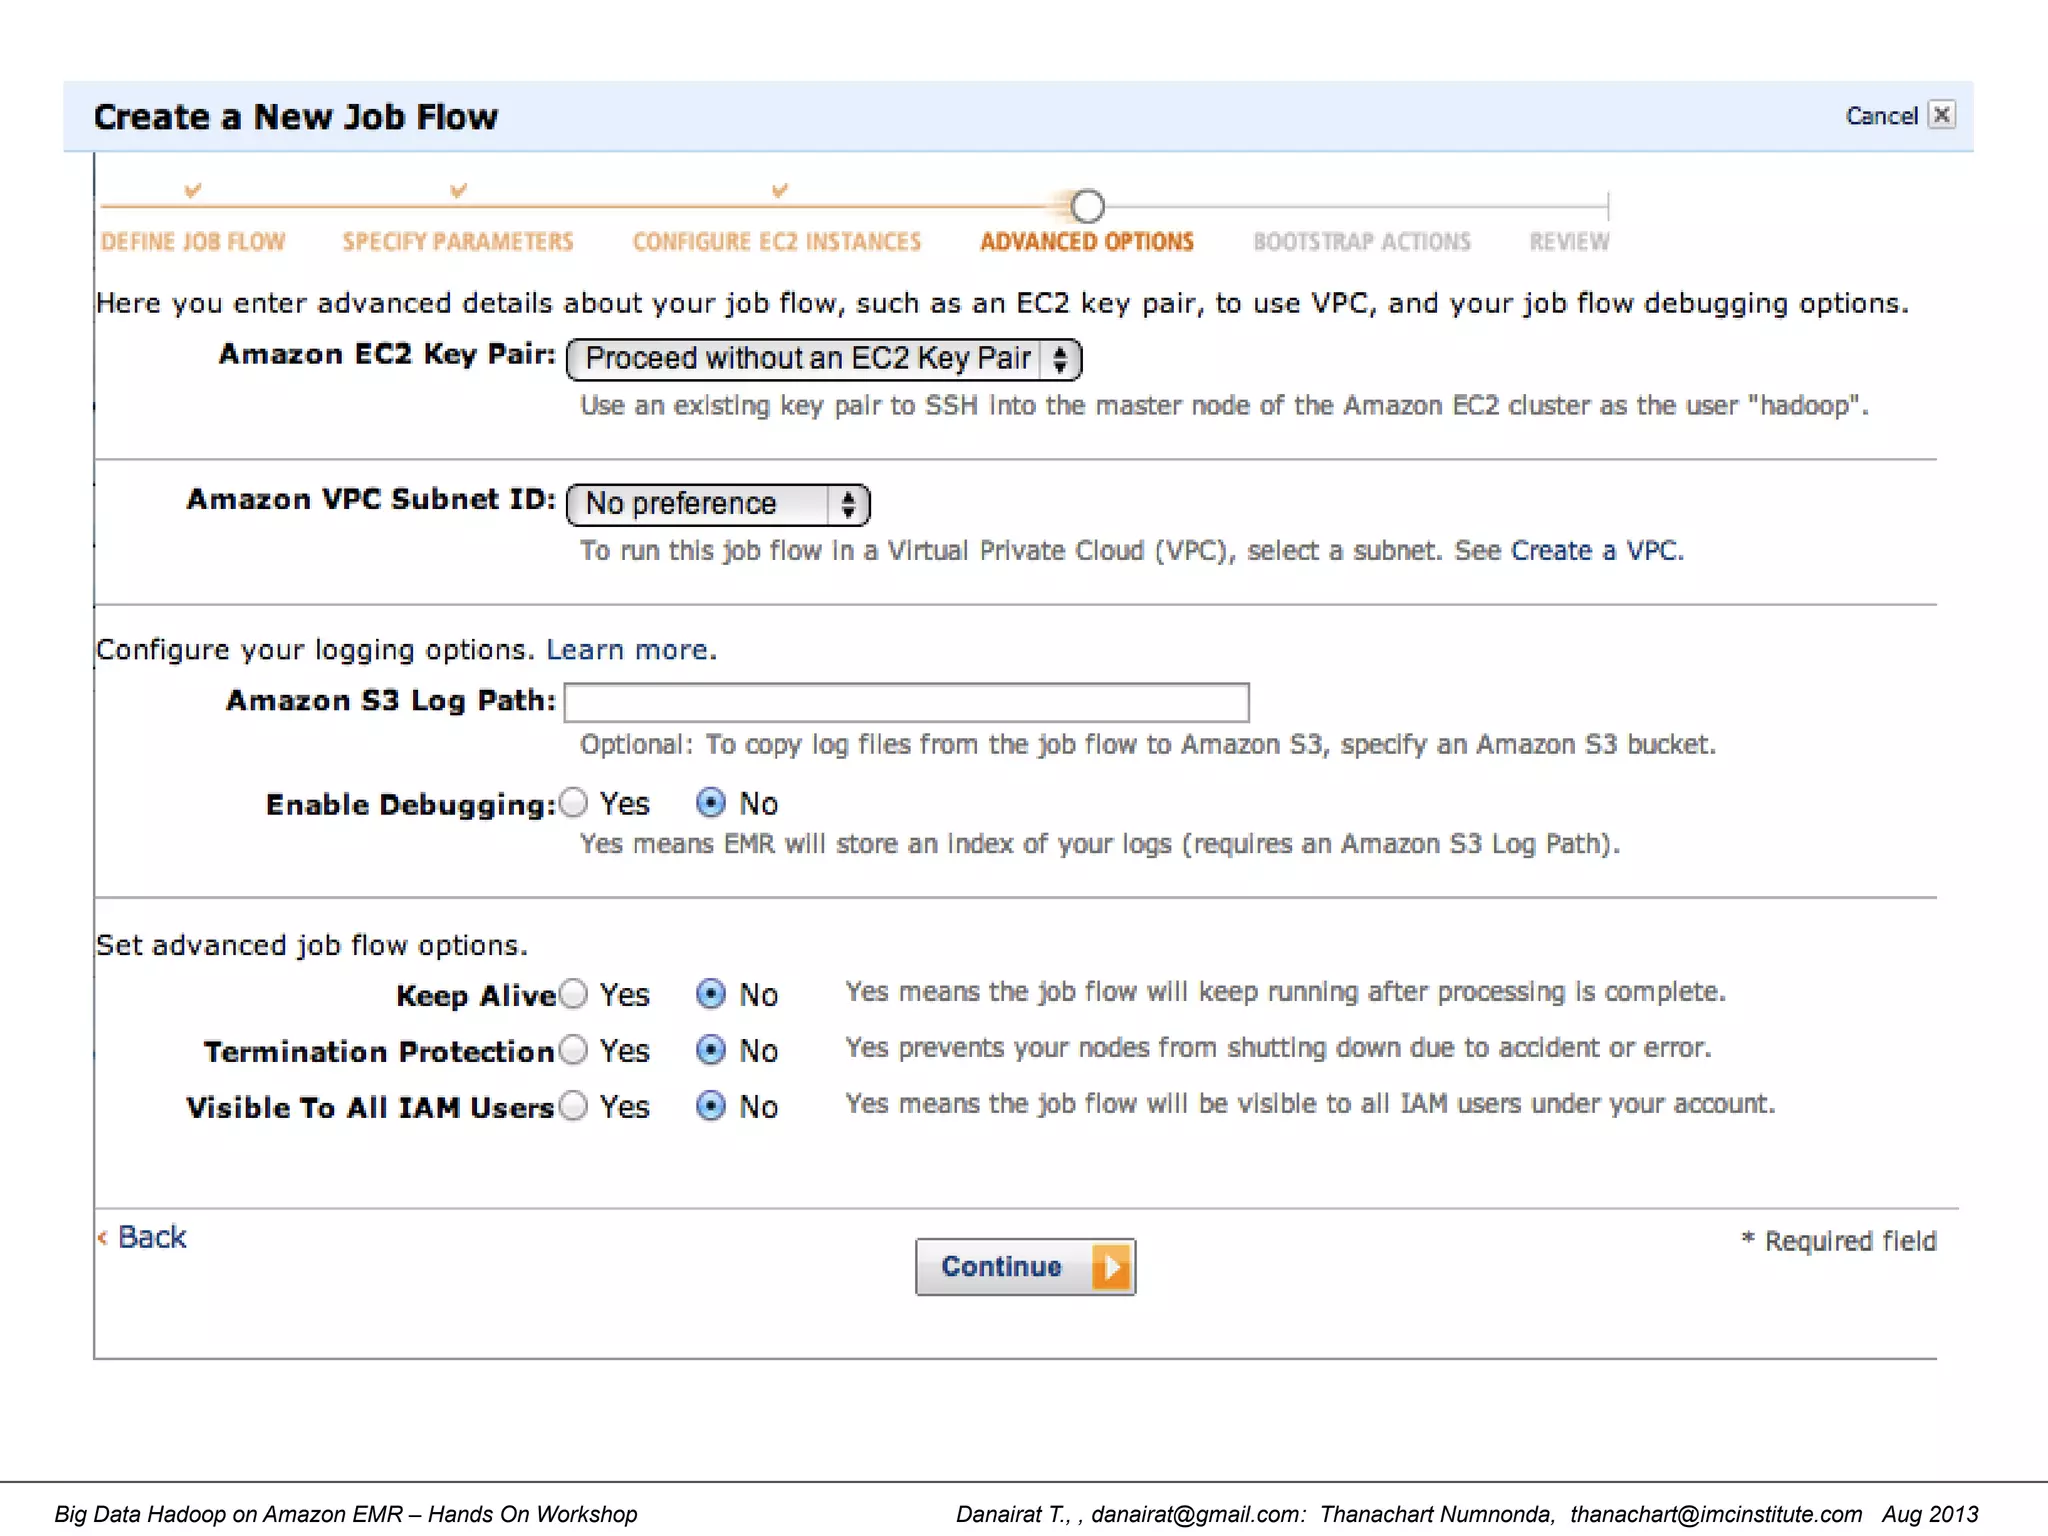The image size is (2048, 1536).
Task: Click the Define Job Flow checkmark
Action: (193, 190)
